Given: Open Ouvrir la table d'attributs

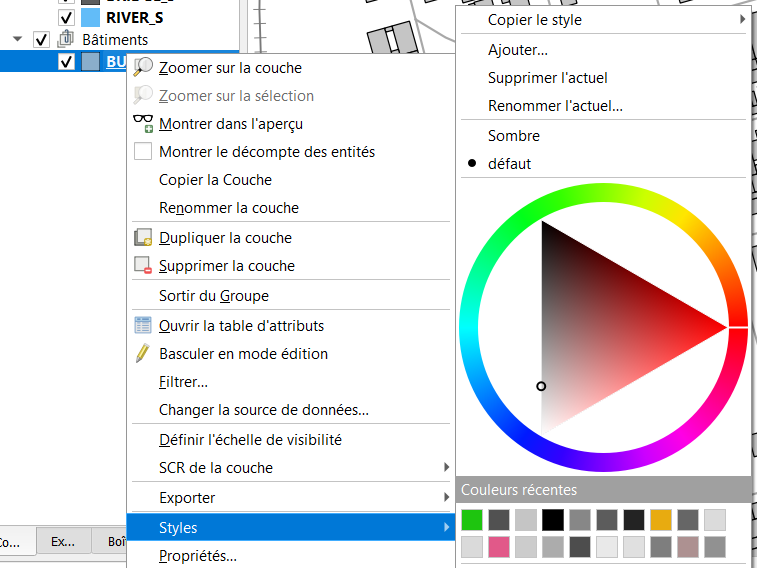Looking at the screenshot, I should (291, 325).
